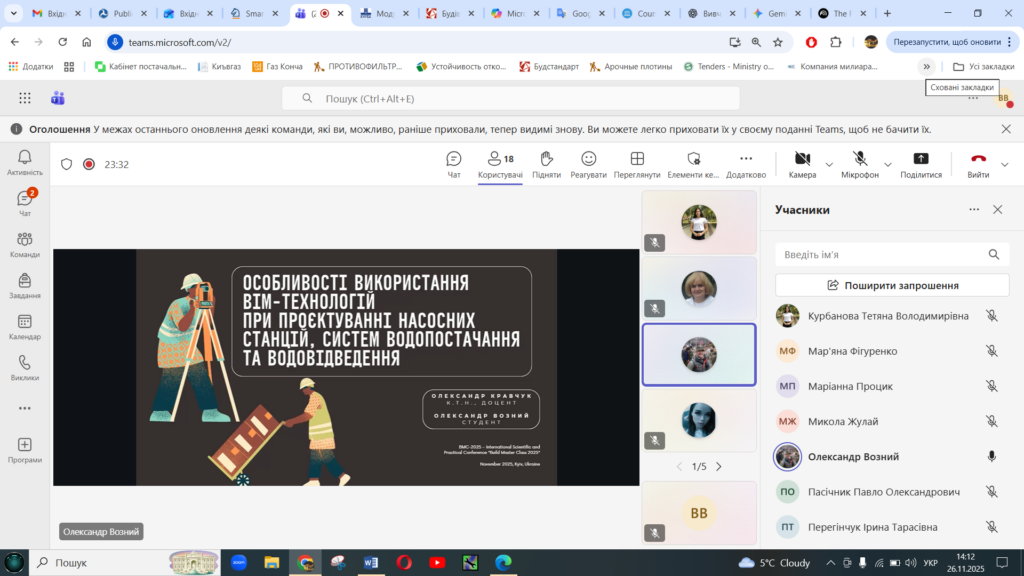Click the Share content icon

[921, 164]
